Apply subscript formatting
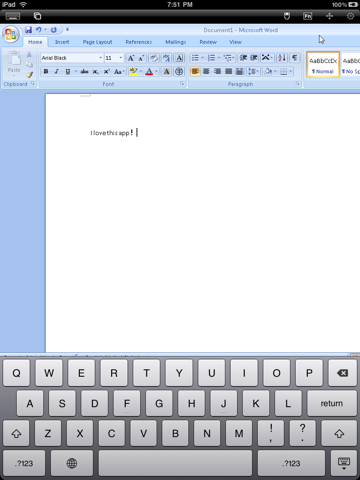Screen dimensions: 360x480 point(95,71)
